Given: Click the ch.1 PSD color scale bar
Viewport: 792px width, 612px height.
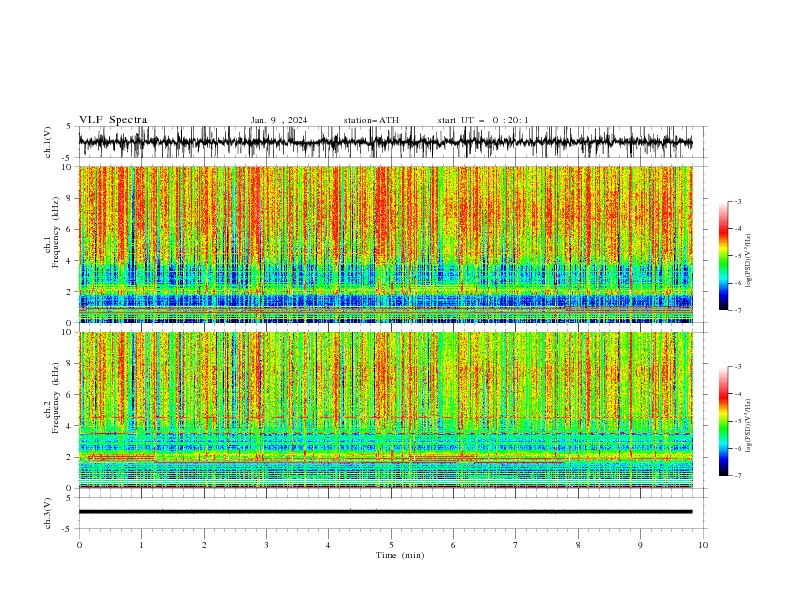Looking at the screenshot, I should pyautogui.click(x=724, y=256).
